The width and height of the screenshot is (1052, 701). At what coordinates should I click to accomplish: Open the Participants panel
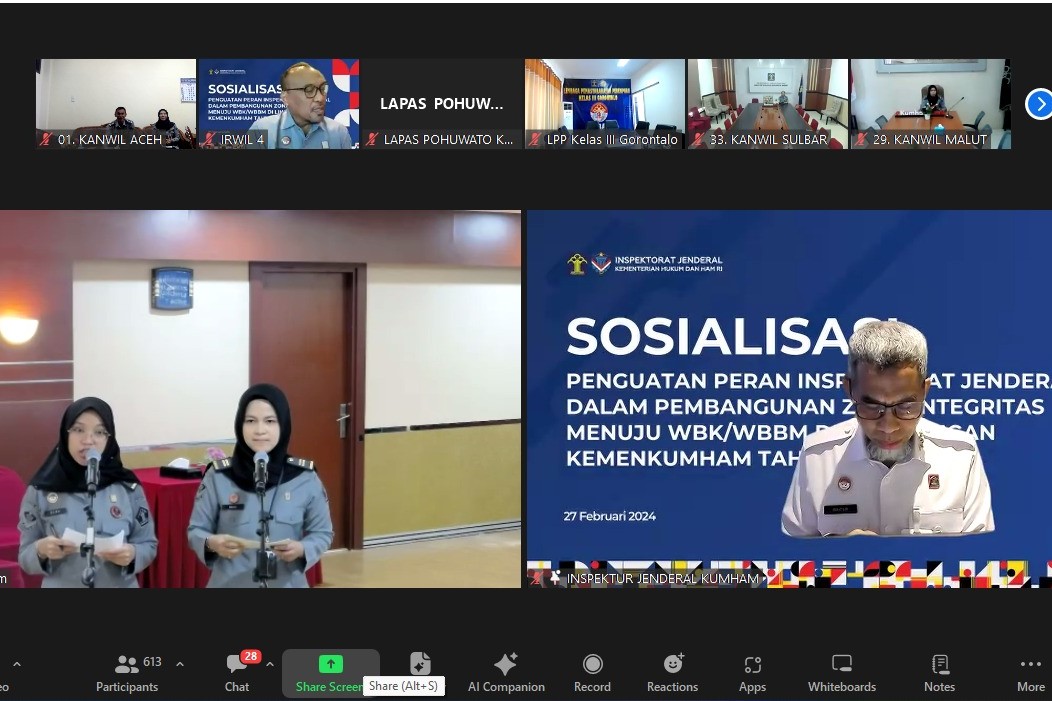pyautogui.click(x=127, y=673)
